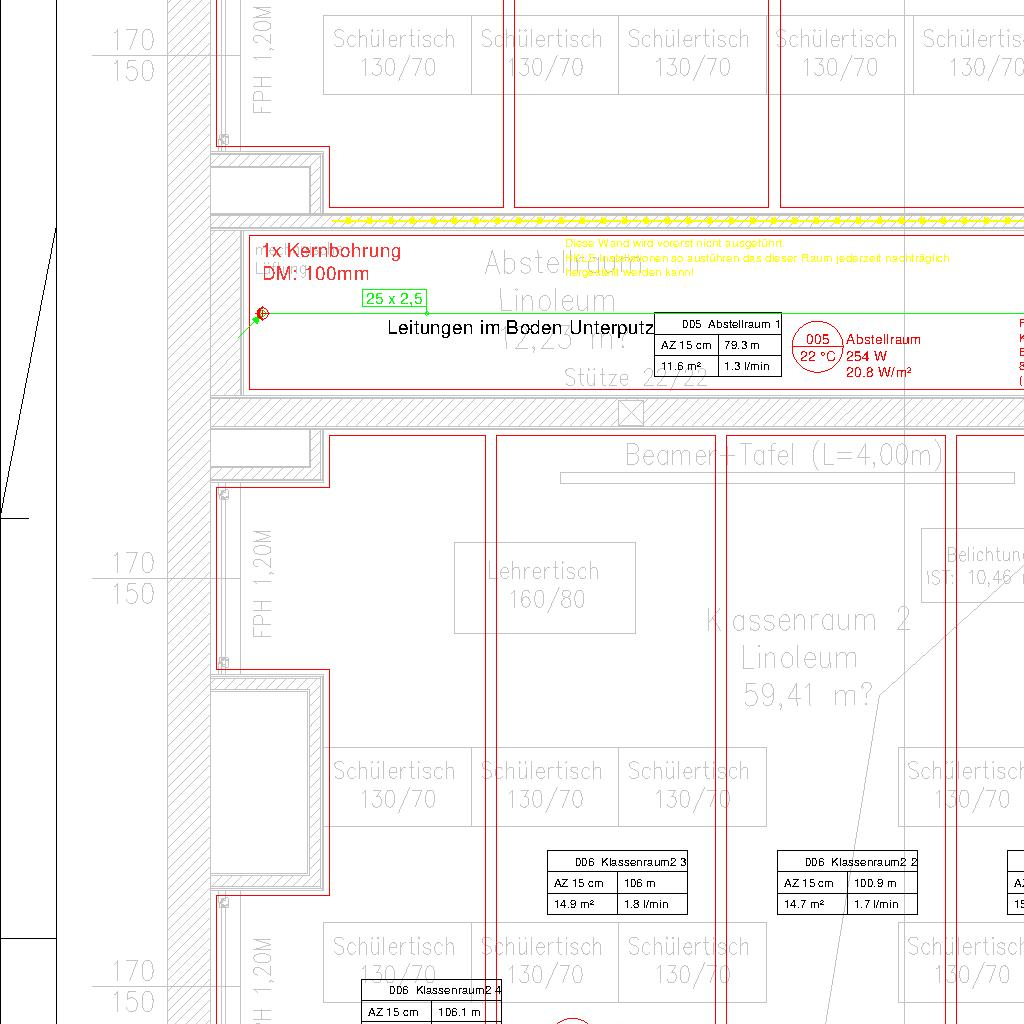1024x1024 pixels.
Task: Select the Lehrertisch 160/80 desk block
Action: 544,587
